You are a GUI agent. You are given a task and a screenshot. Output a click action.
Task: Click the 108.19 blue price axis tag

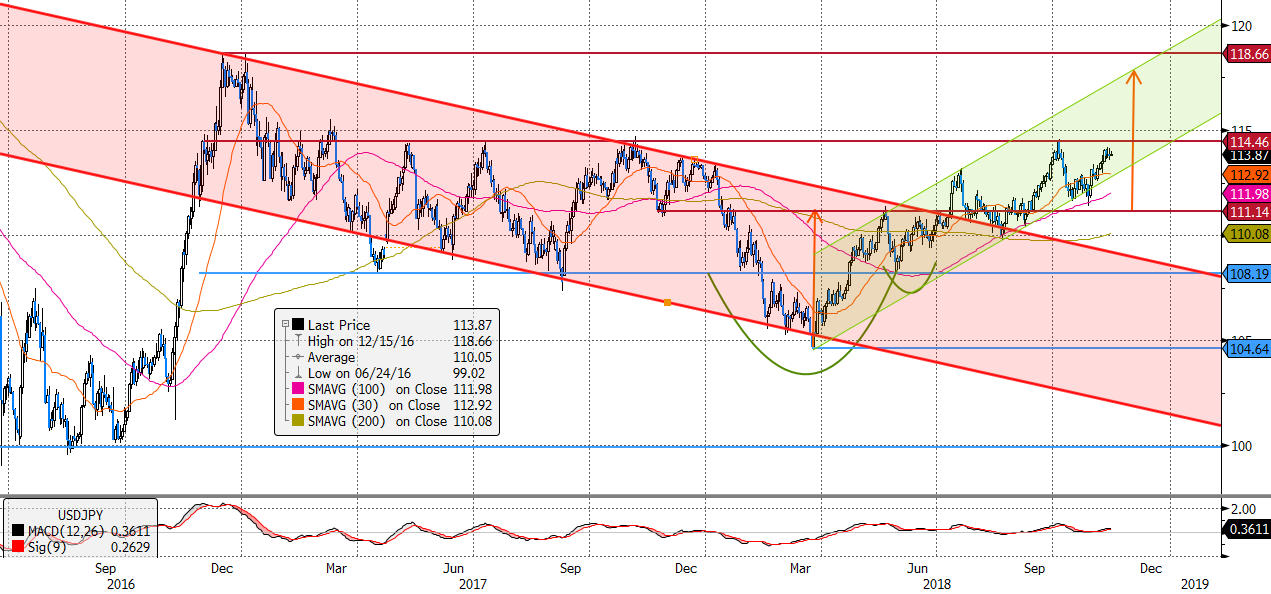coord(1247,272)
